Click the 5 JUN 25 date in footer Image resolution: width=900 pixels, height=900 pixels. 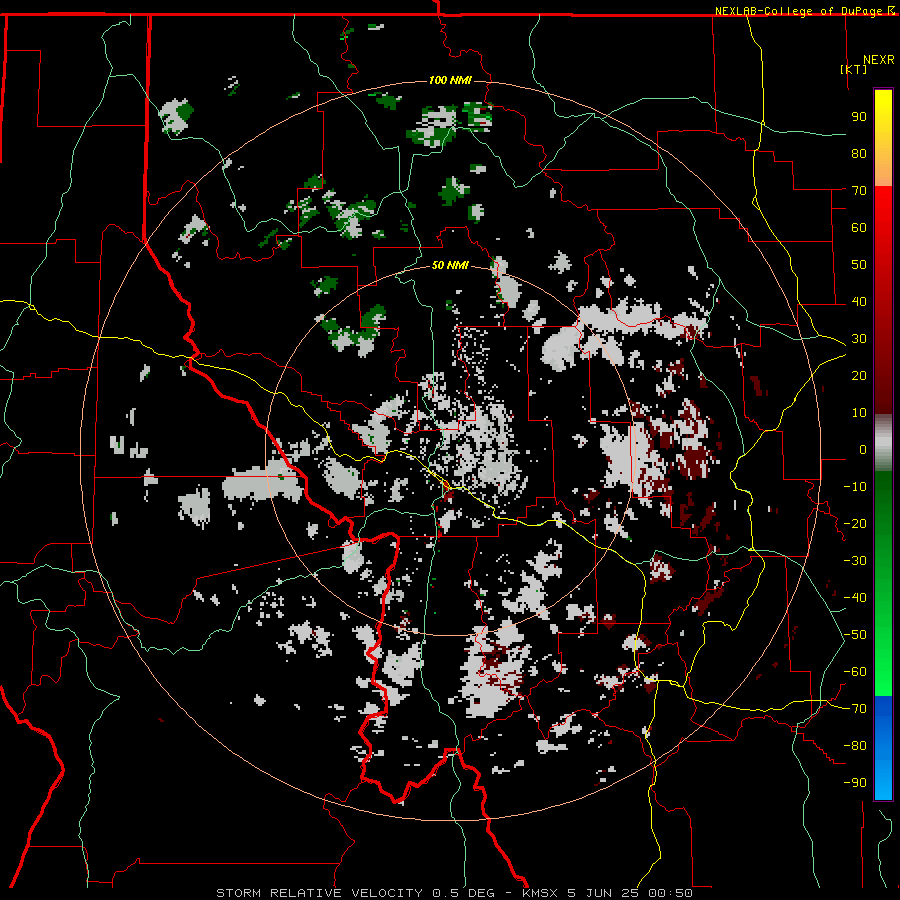[603, 893]
